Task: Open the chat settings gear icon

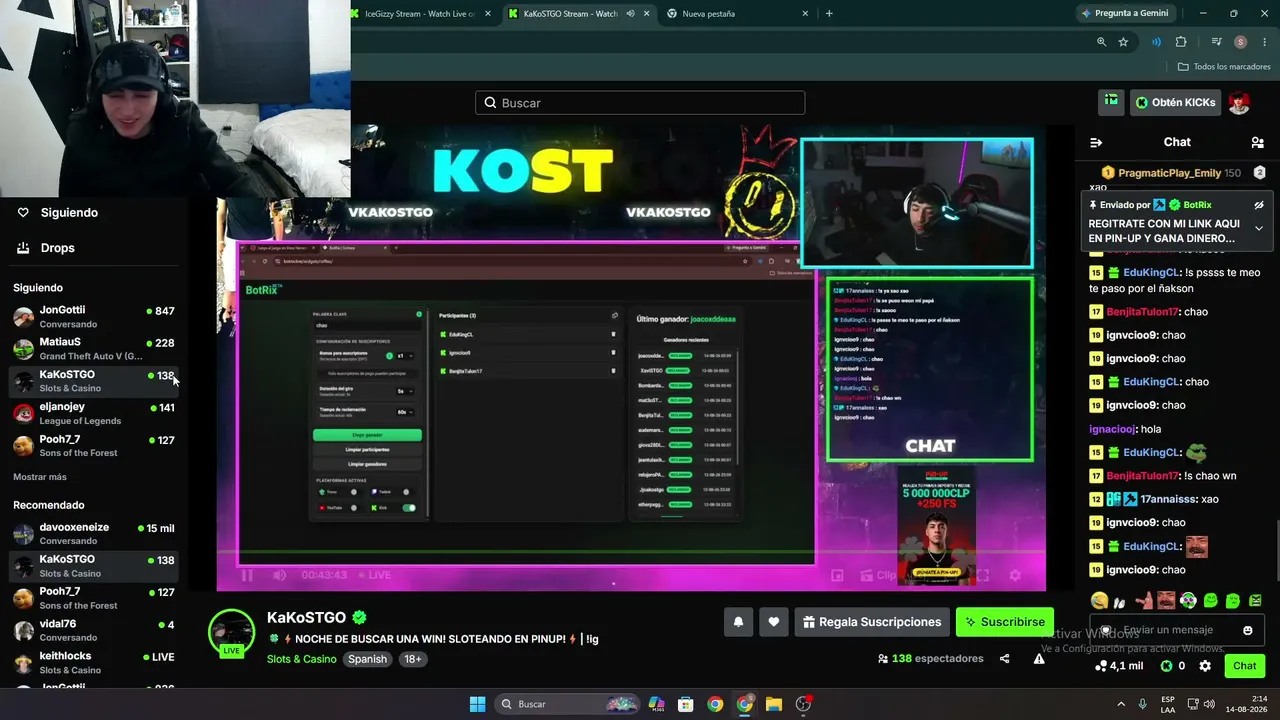Action: point(1205,666)
